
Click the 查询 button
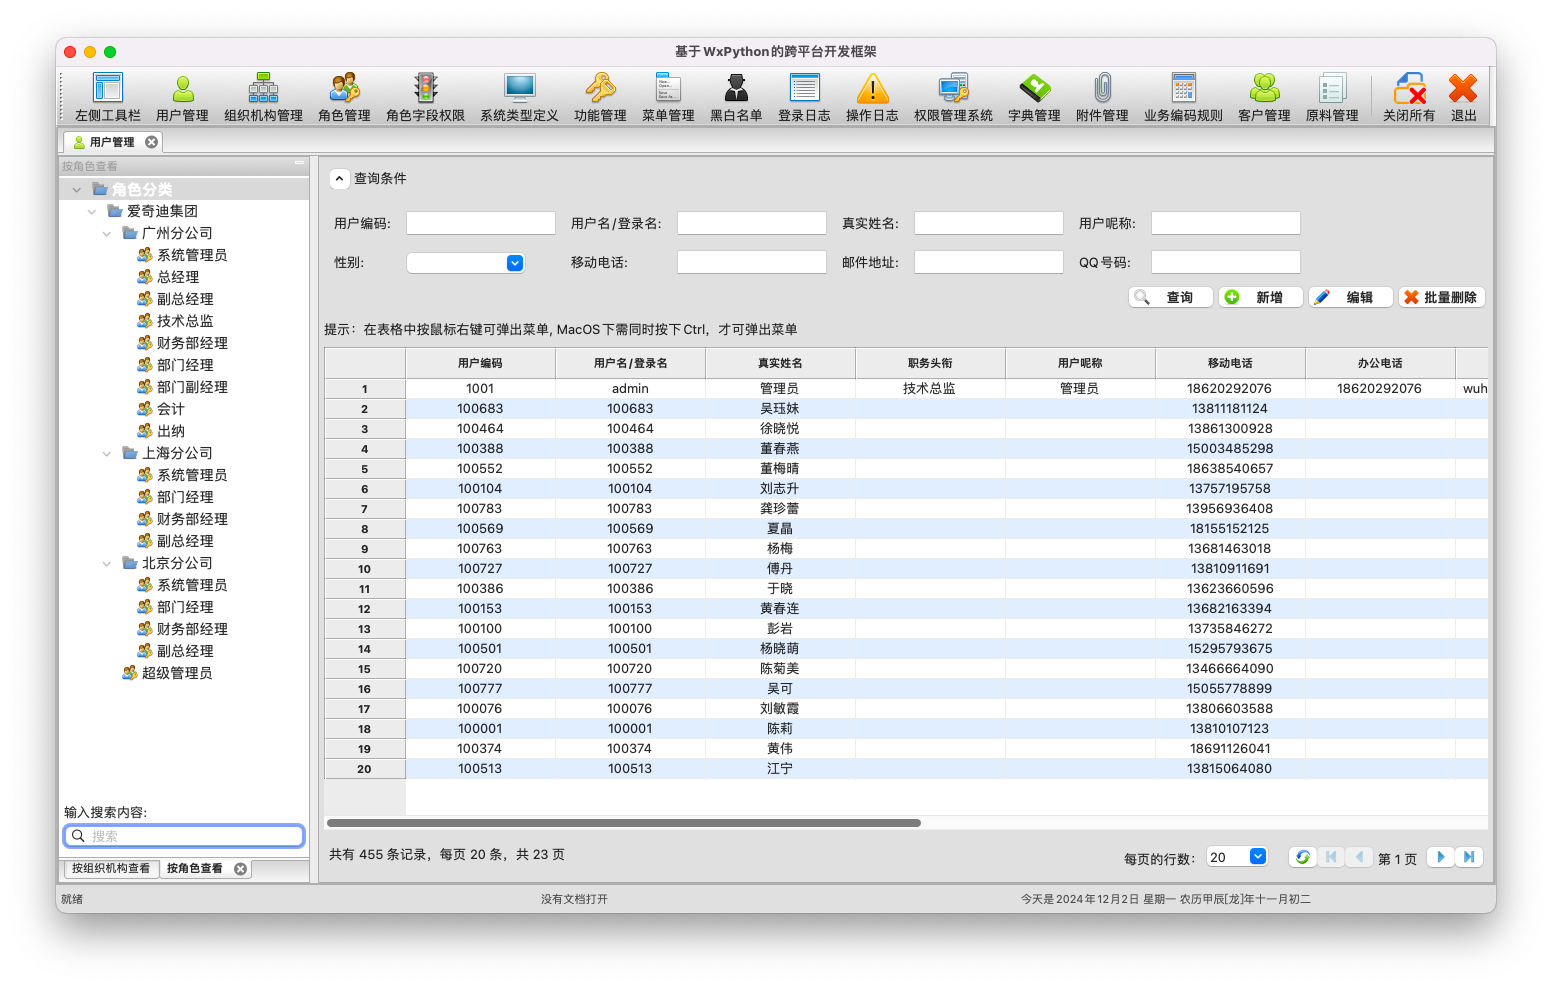point(1170,298)
